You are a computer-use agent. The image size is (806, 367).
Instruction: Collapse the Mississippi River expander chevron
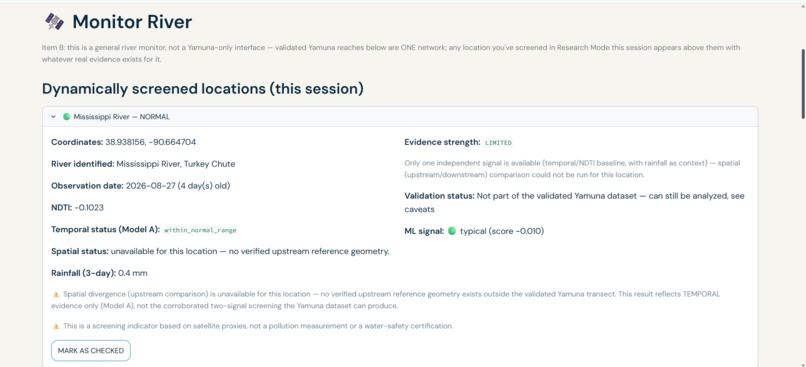click(x=53, y=117)
